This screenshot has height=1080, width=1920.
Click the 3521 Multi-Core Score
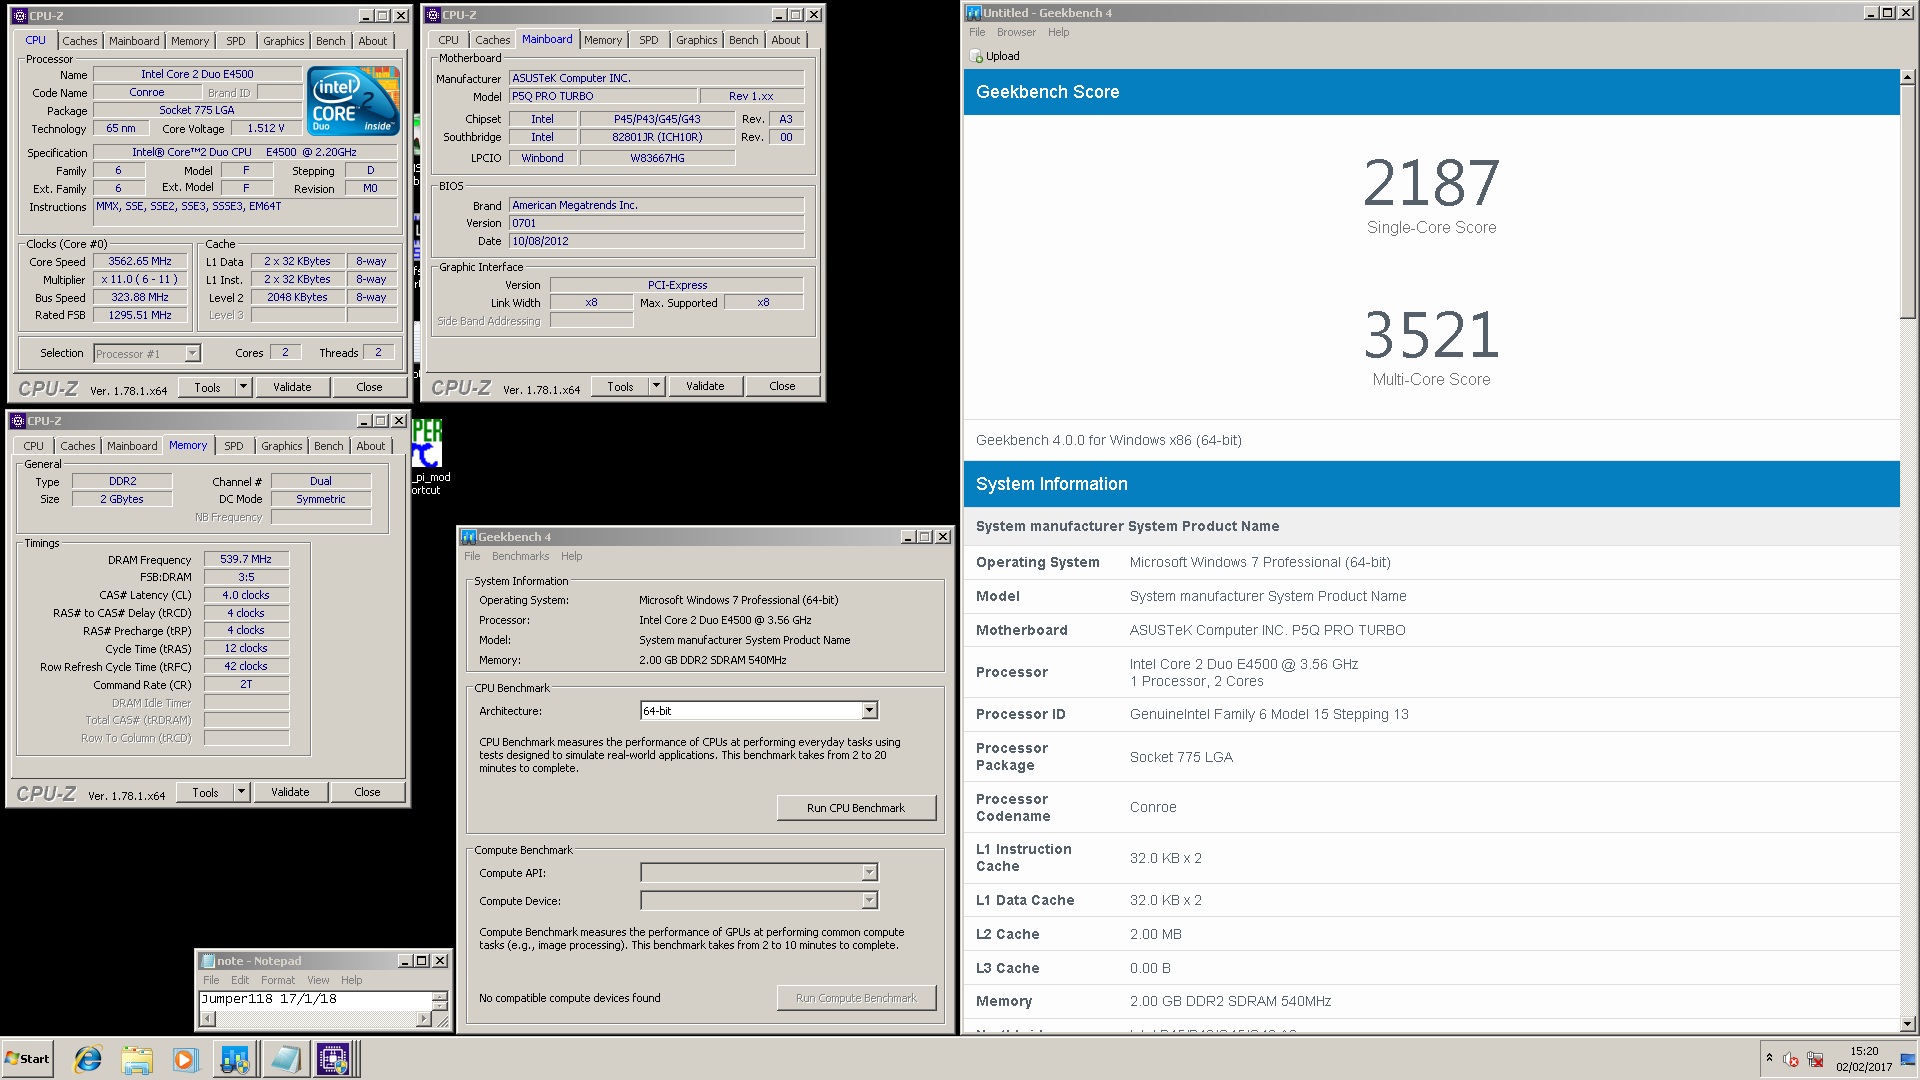tap(1431, 335)
